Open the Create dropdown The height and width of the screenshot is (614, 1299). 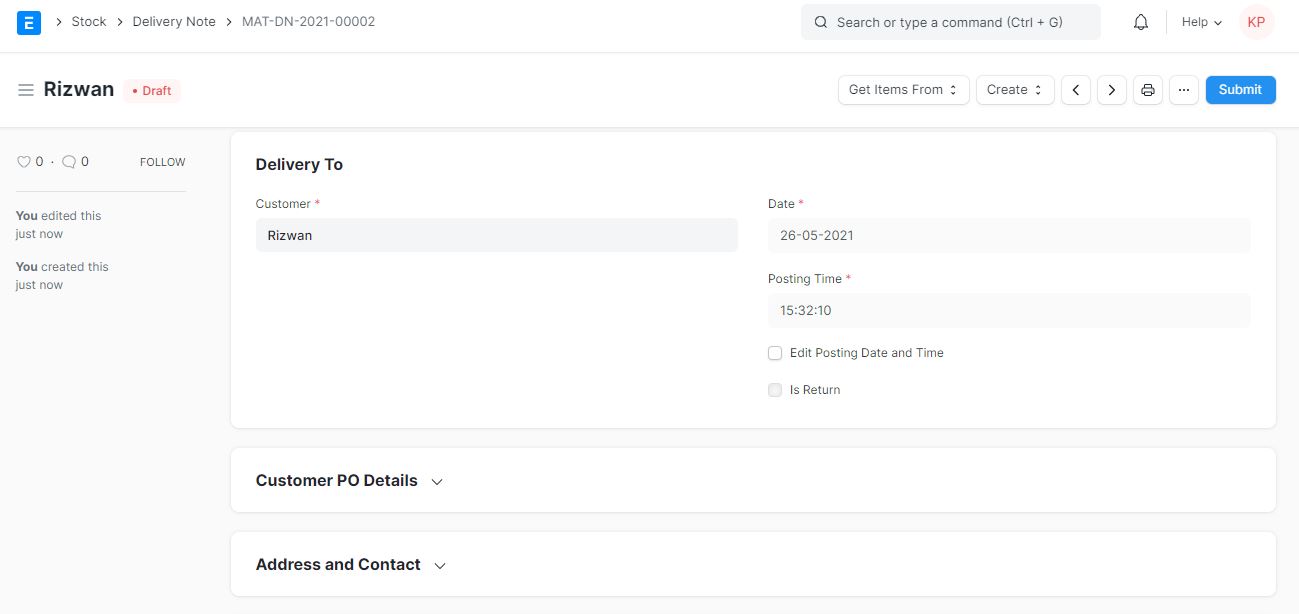1014,90
